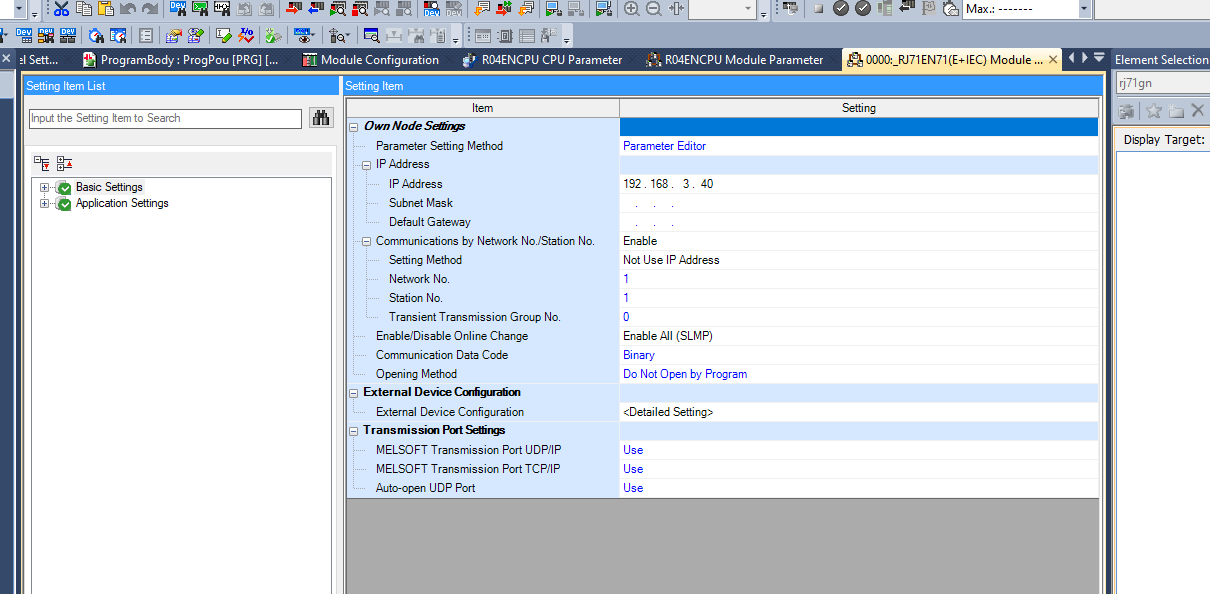Viewport: 1210px width, 594px height.
Task: Open the zoom level combo box dropdown
Action: [x=750, y=9]
